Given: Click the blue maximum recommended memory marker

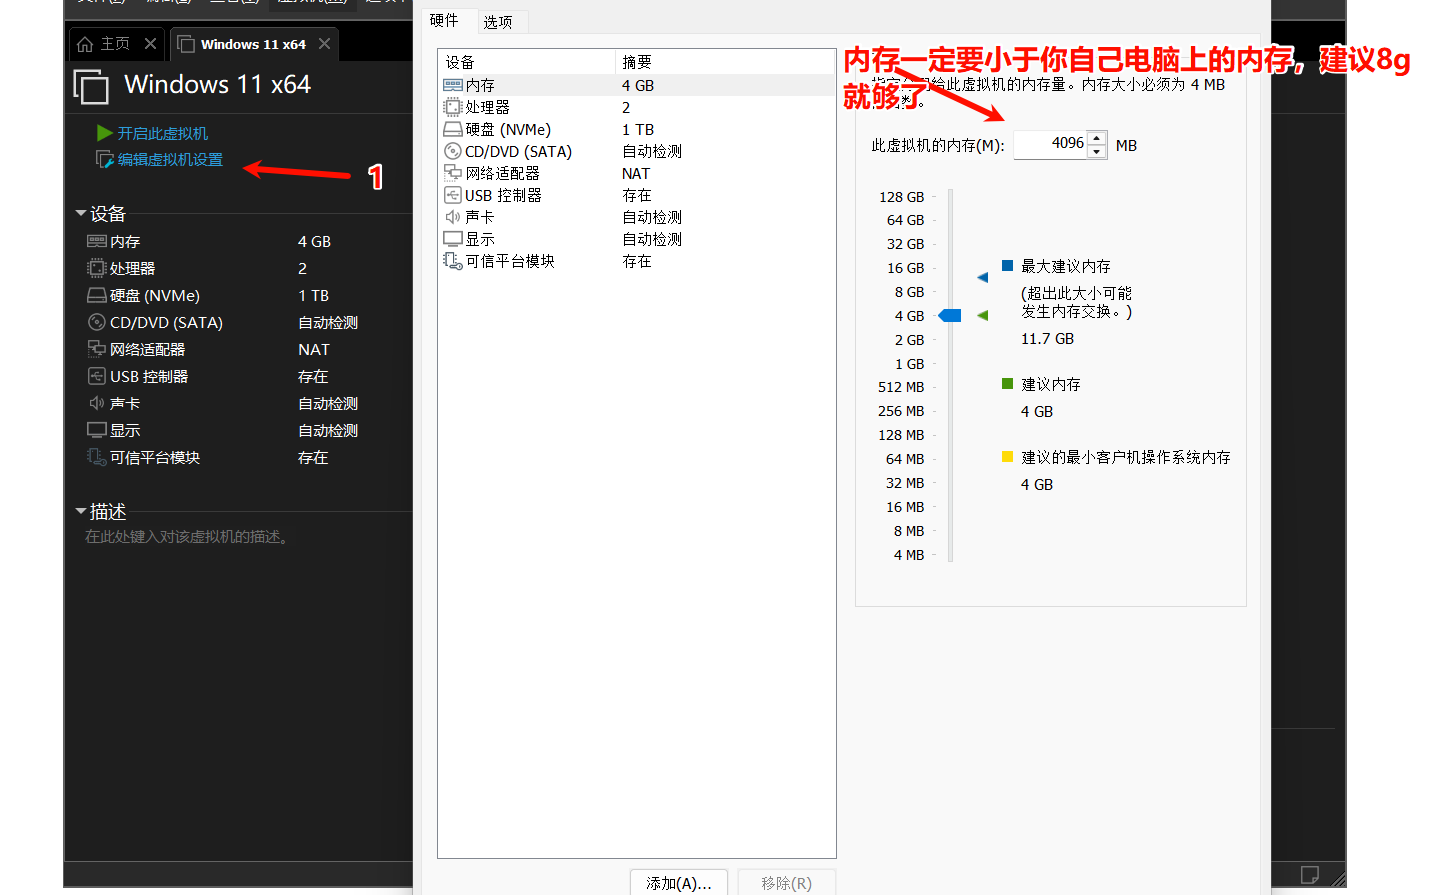Looking at the screenshot, I should click(x=983, y=277).
